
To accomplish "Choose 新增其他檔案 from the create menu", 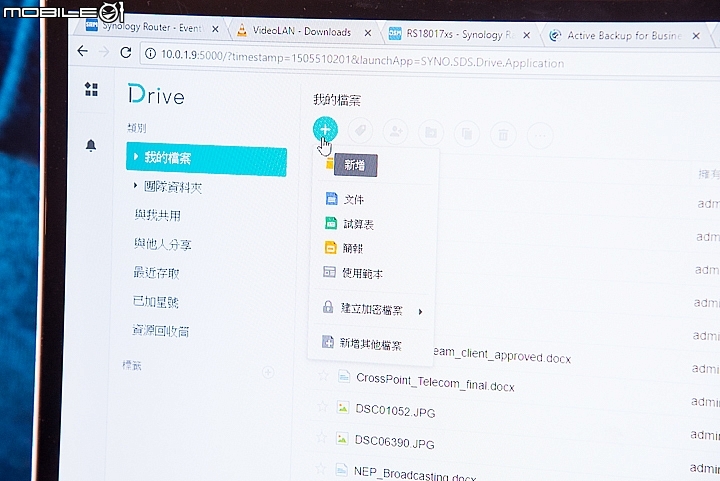I will [x=371, y=344].
